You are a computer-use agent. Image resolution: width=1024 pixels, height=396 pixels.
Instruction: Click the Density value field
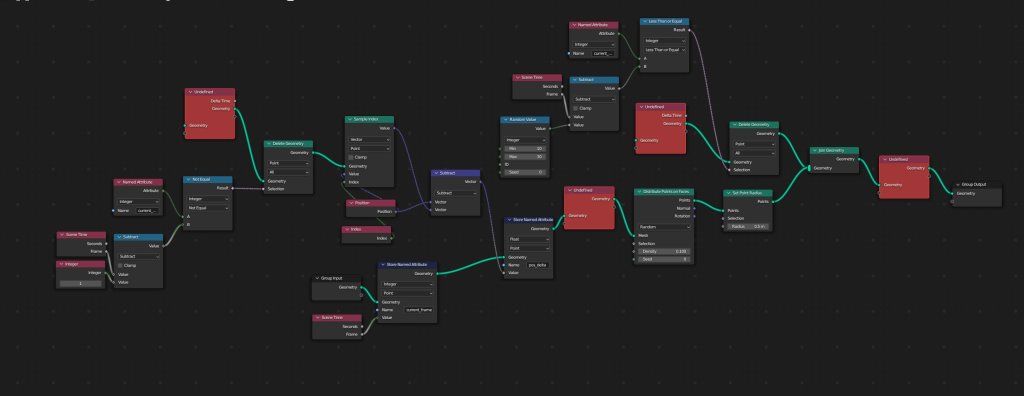coord(664,252)
